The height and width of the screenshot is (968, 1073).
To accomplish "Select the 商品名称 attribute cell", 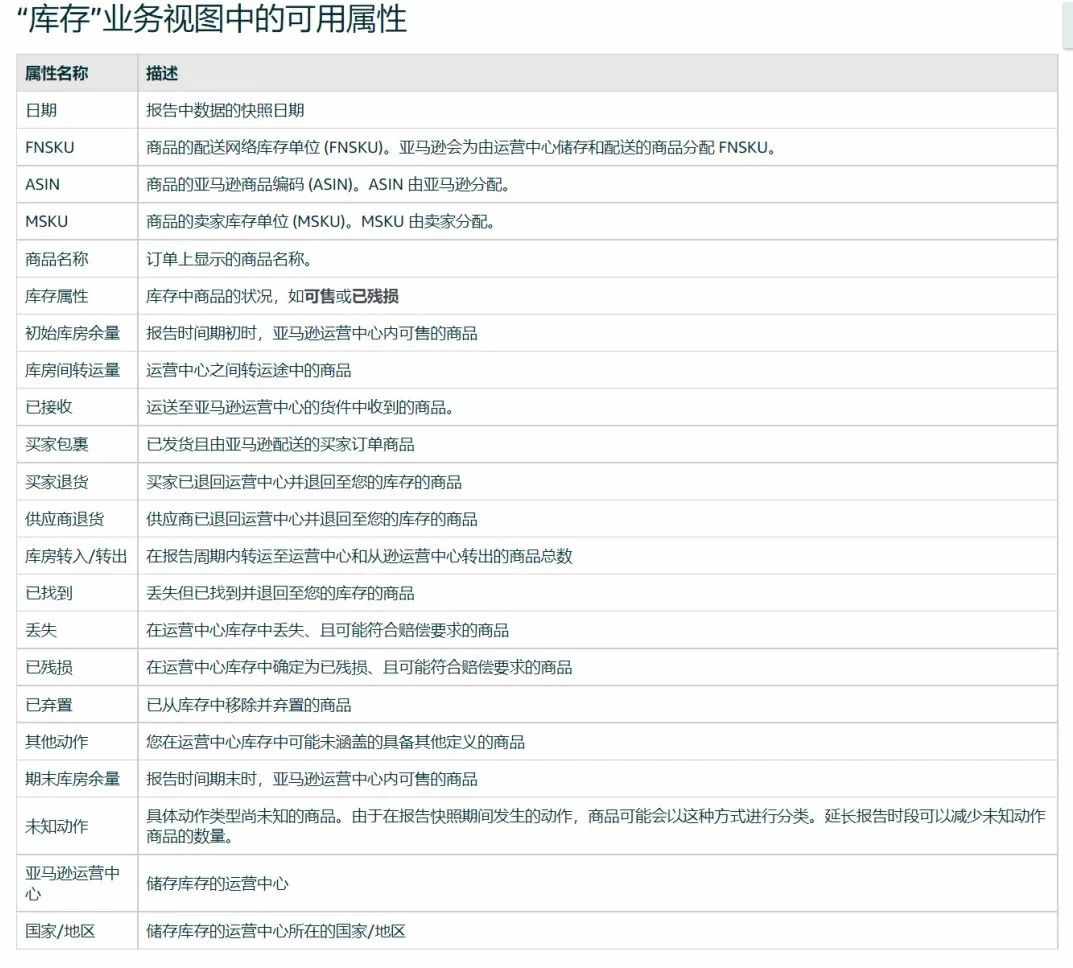I will click(77, 259).
